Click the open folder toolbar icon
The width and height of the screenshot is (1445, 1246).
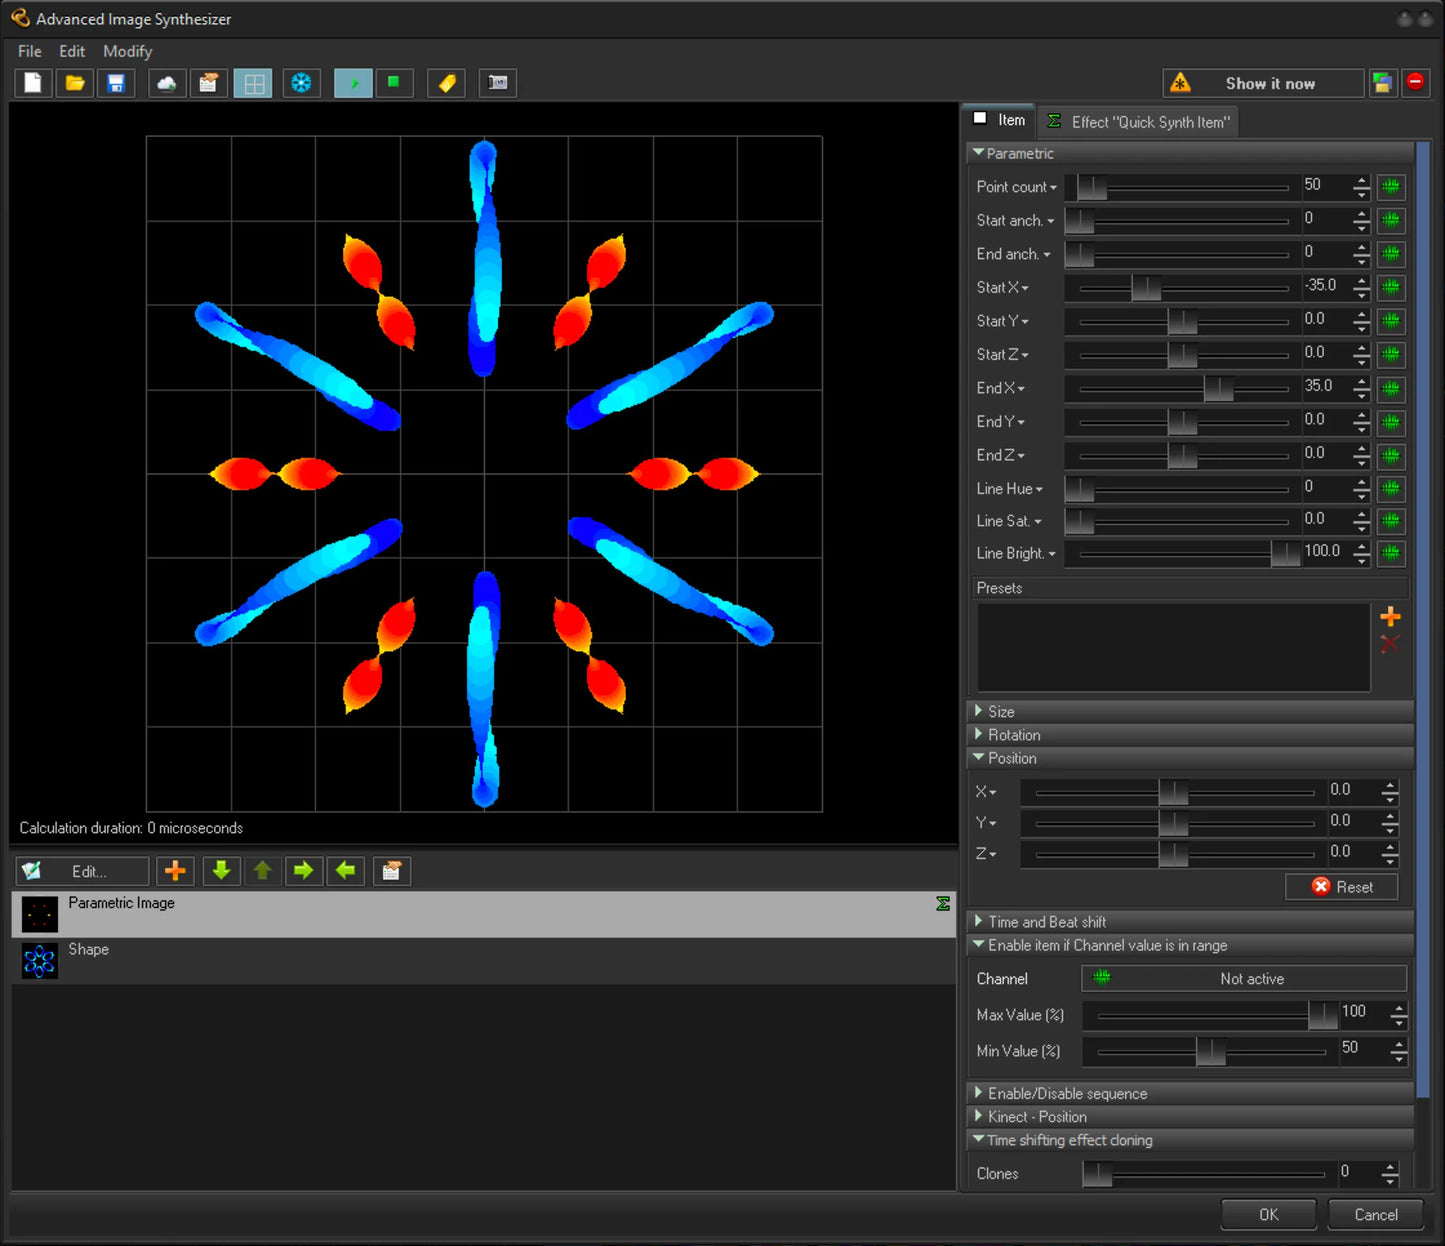[x=74, y=83]
